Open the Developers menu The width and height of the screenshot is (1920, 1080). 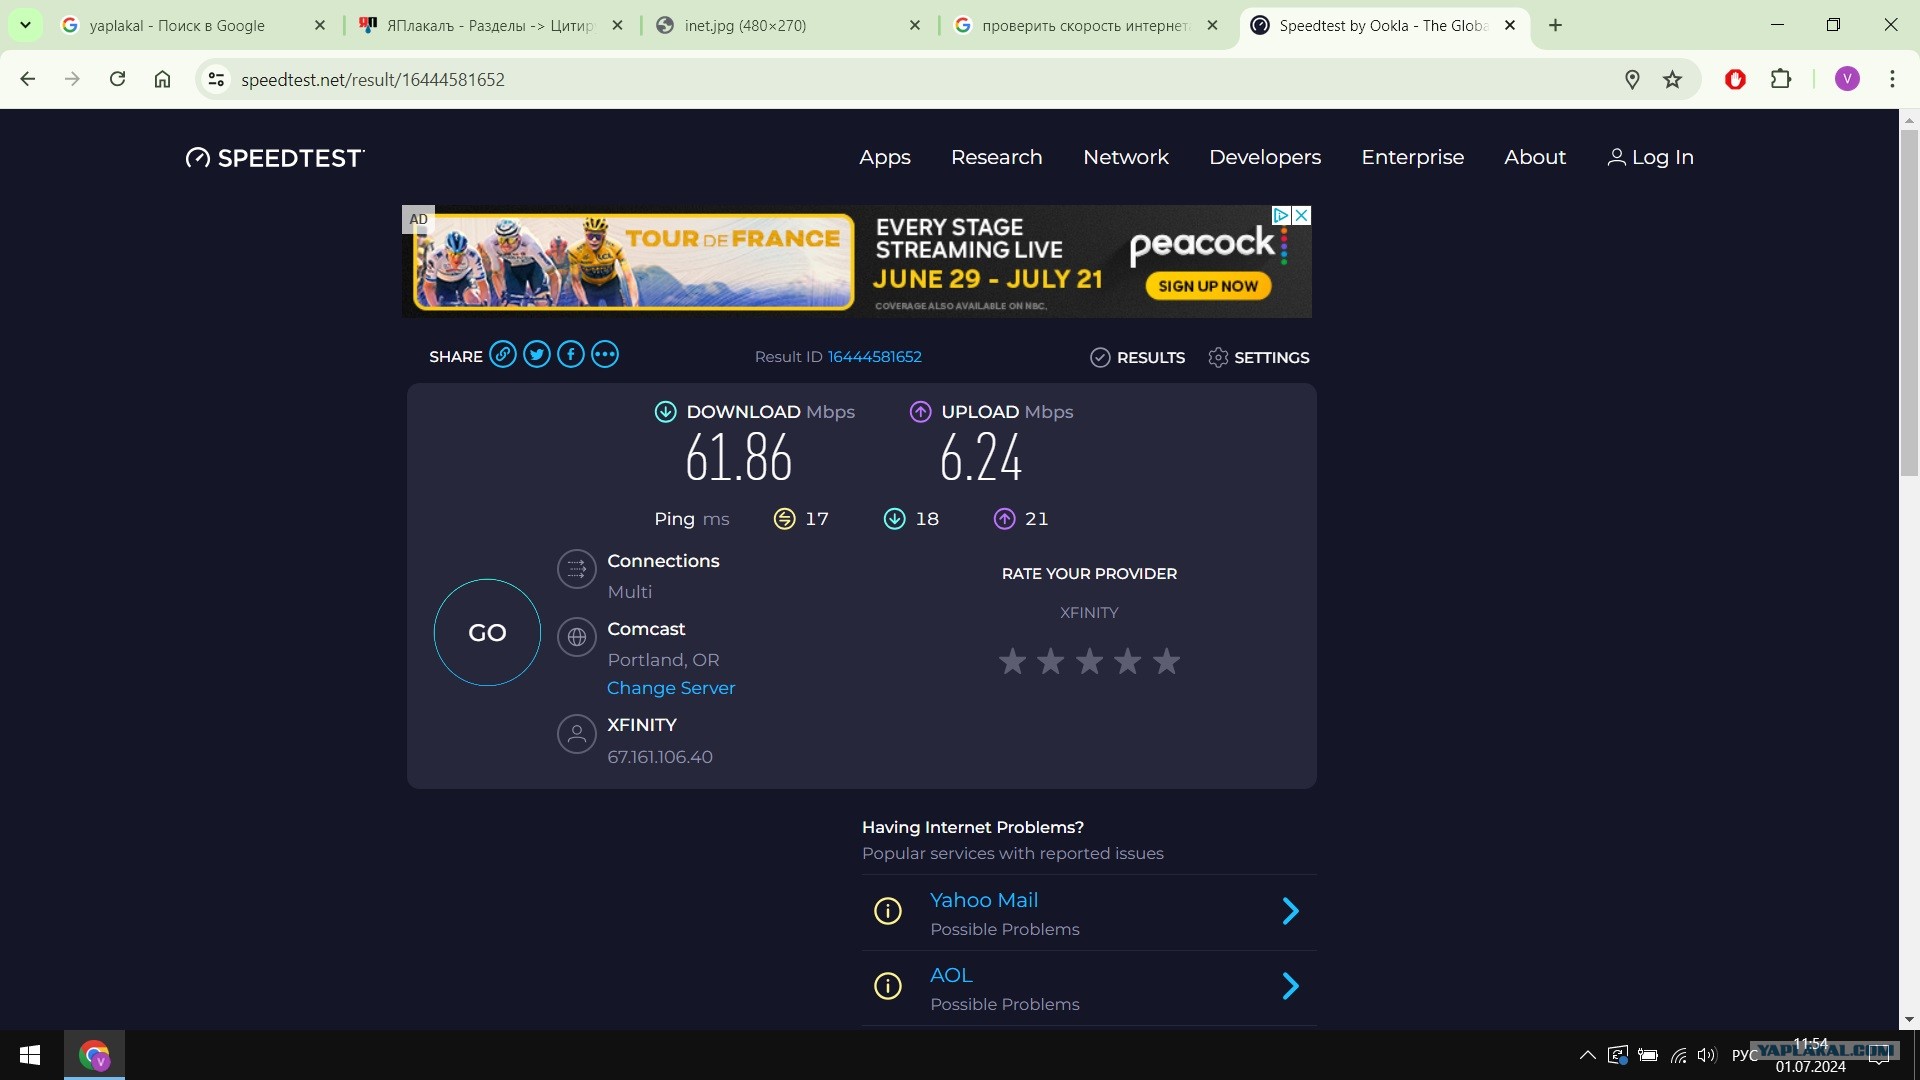[x=1265, y=157]
